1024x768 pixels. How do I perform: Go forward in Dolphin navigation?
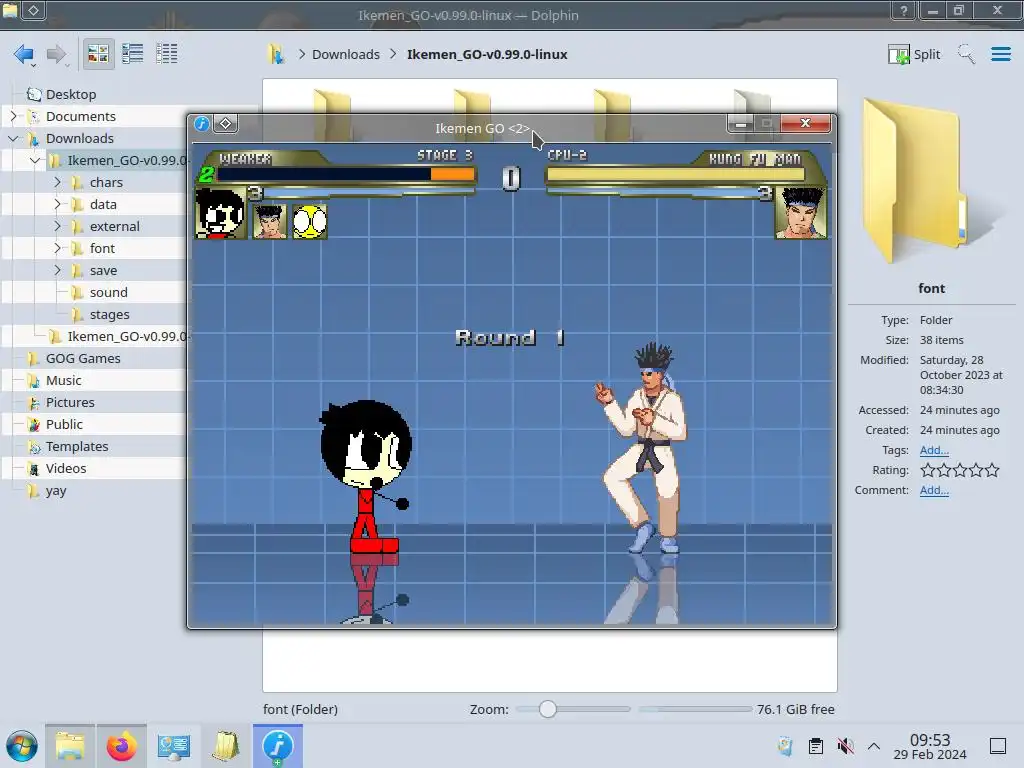pyautogui.click(x=57, y=54)
